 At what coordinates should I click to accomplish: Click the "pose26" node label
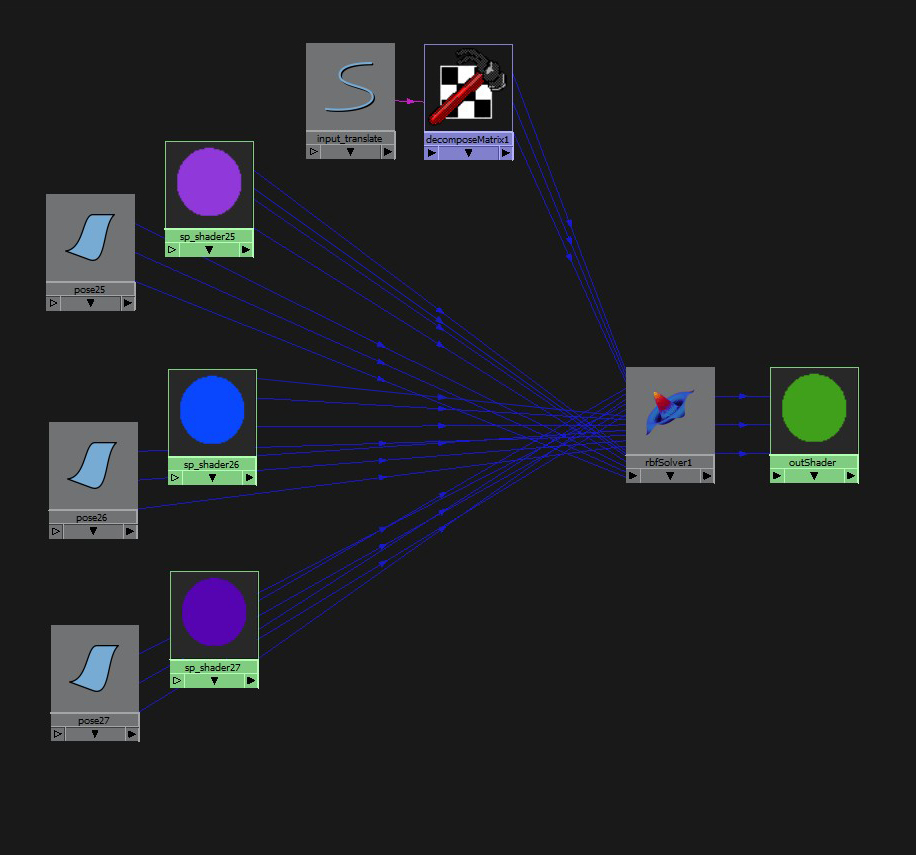[x=92, y=517]
